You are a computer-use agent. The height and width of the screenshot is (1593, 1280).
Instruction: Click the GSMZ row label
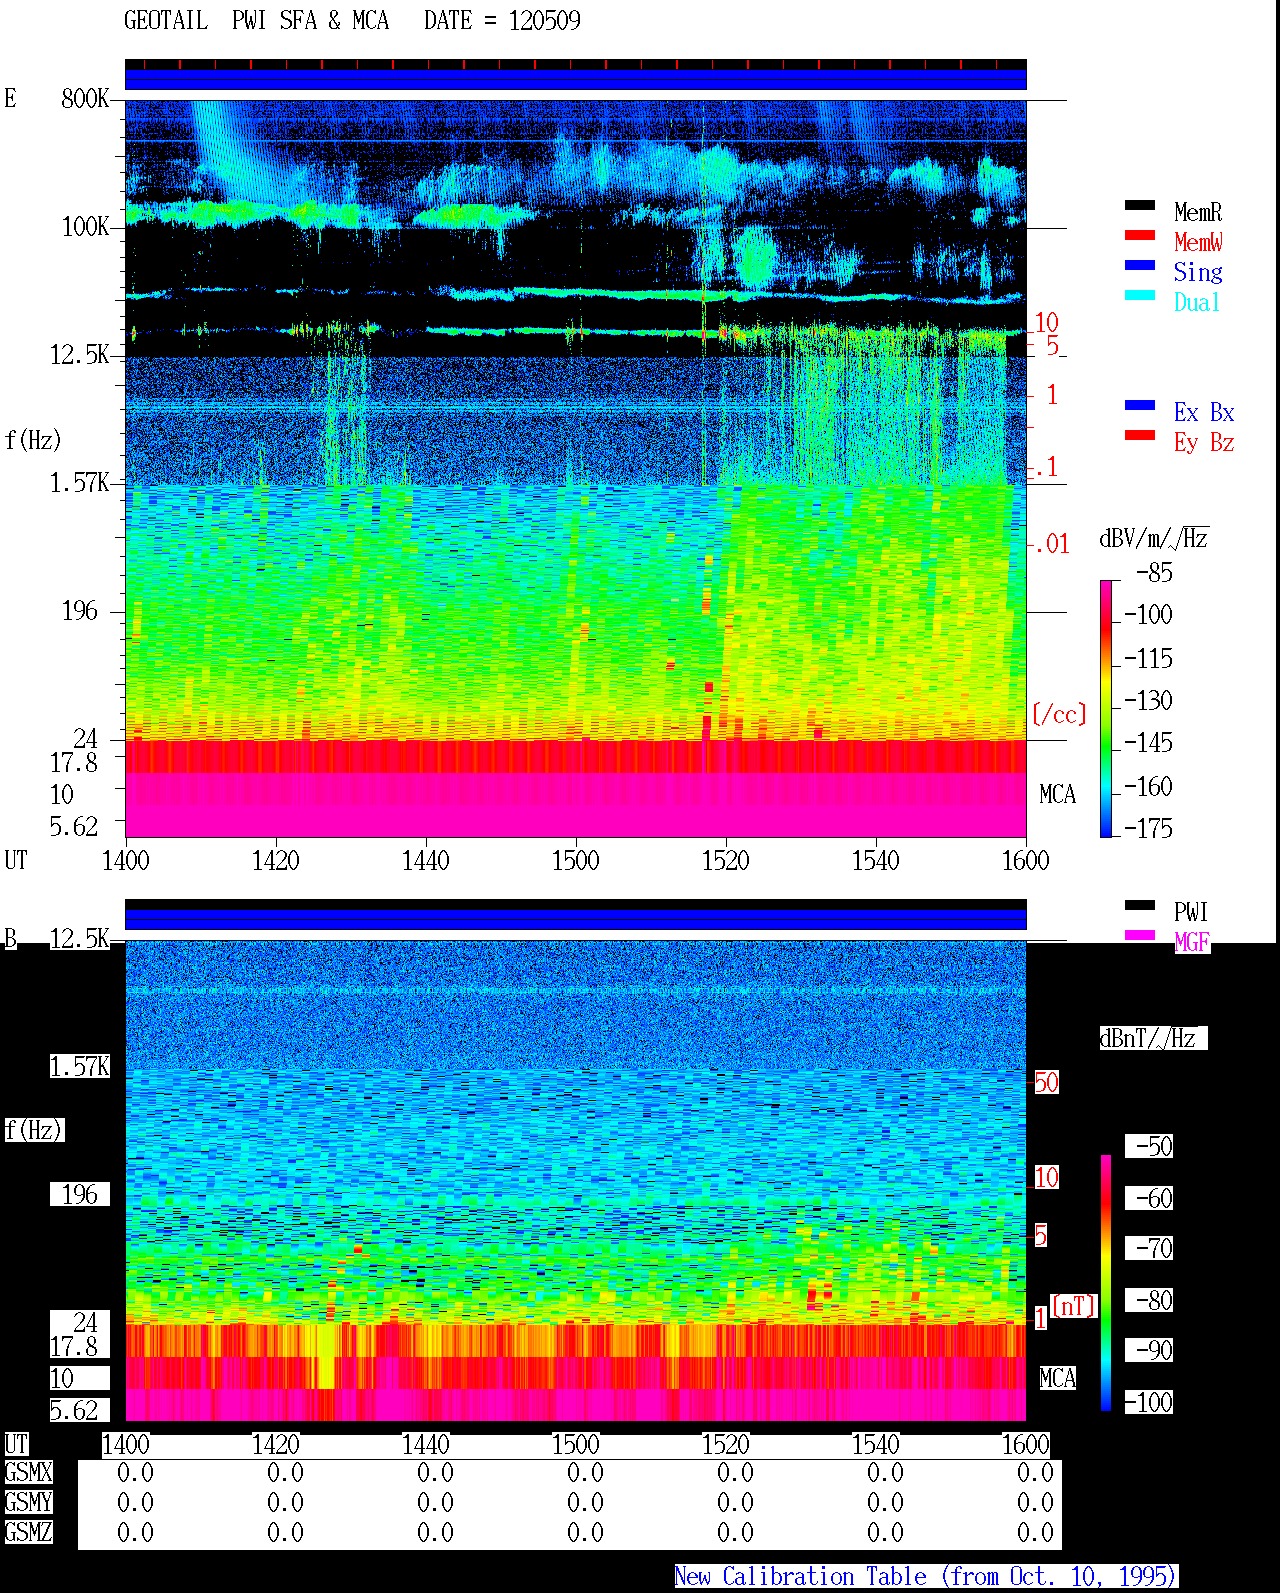tap(28, 1532)
